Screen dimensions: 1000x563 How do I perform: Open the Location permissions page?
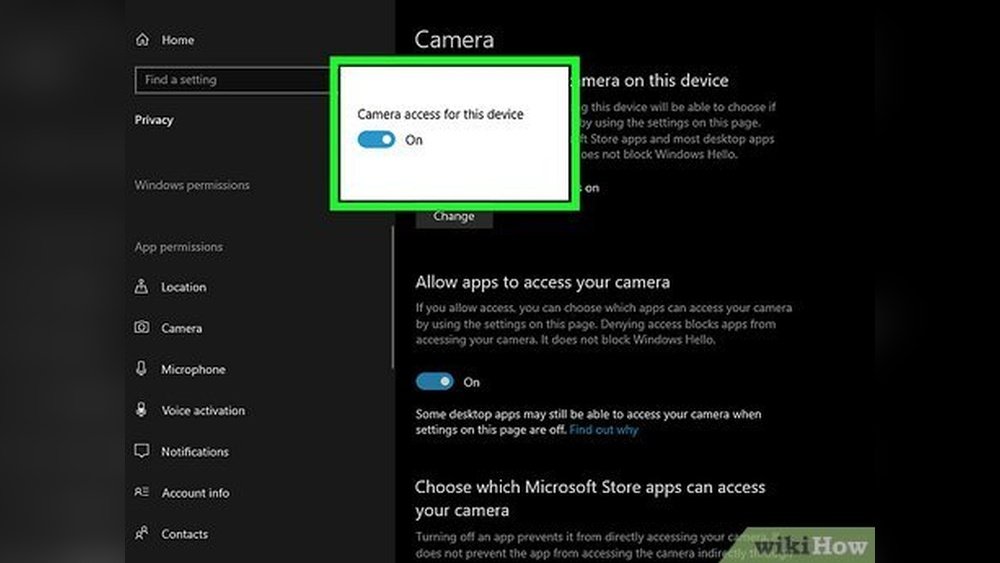coord(184,288)
